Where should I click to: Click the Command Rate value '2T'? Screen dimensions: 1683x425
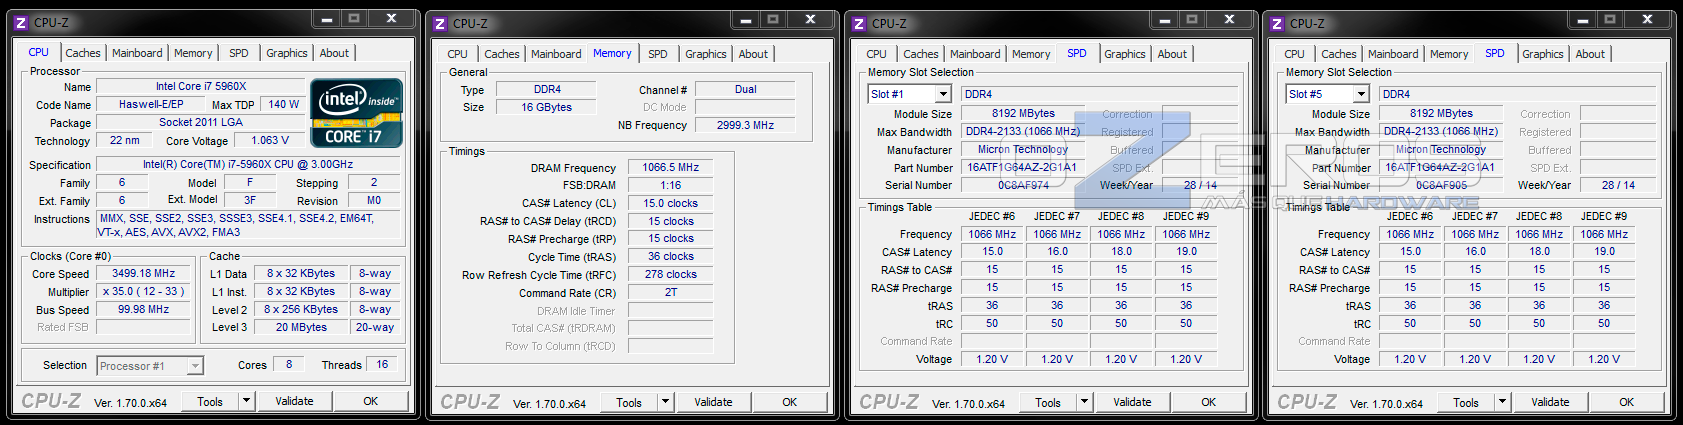(x=671, y=292)
